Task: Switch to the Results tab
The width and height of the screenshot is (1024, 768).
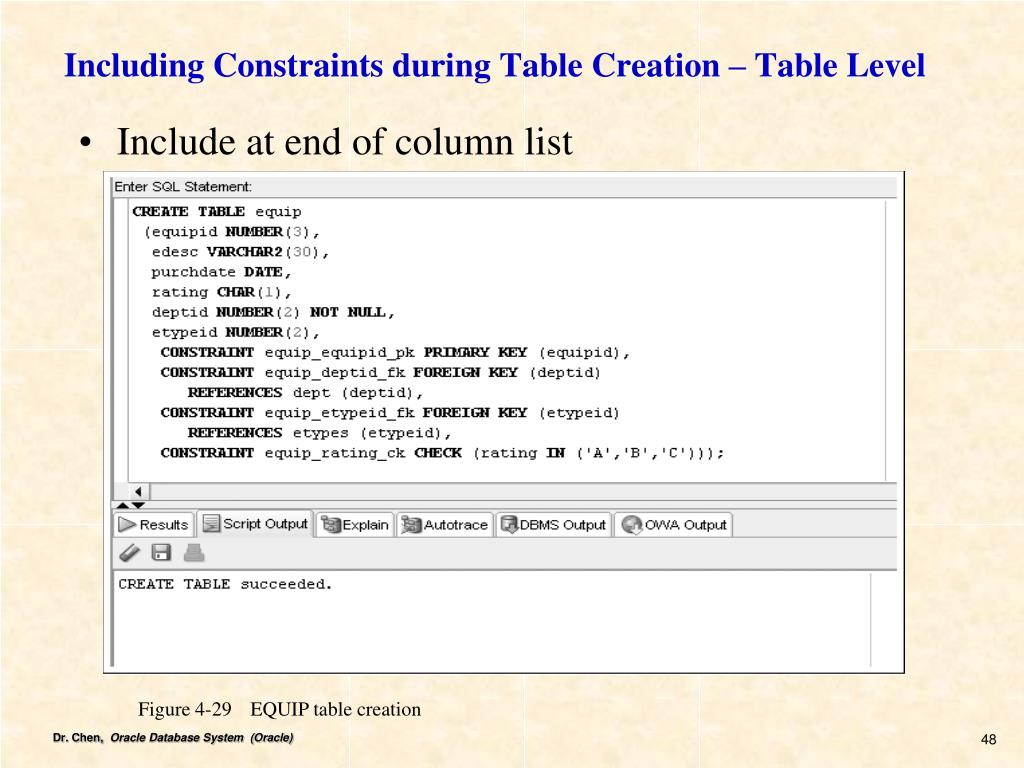Action: coord(153,524)
